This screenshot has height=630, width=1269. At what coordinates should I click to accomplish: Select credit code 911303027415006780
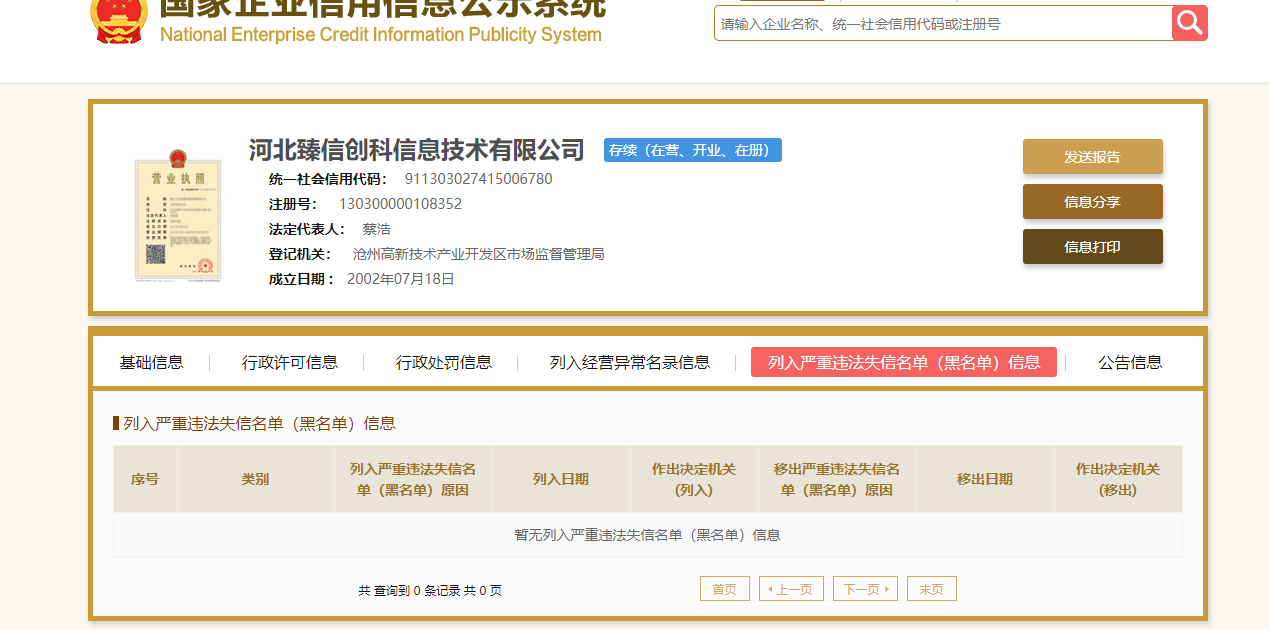coord(478,179)
